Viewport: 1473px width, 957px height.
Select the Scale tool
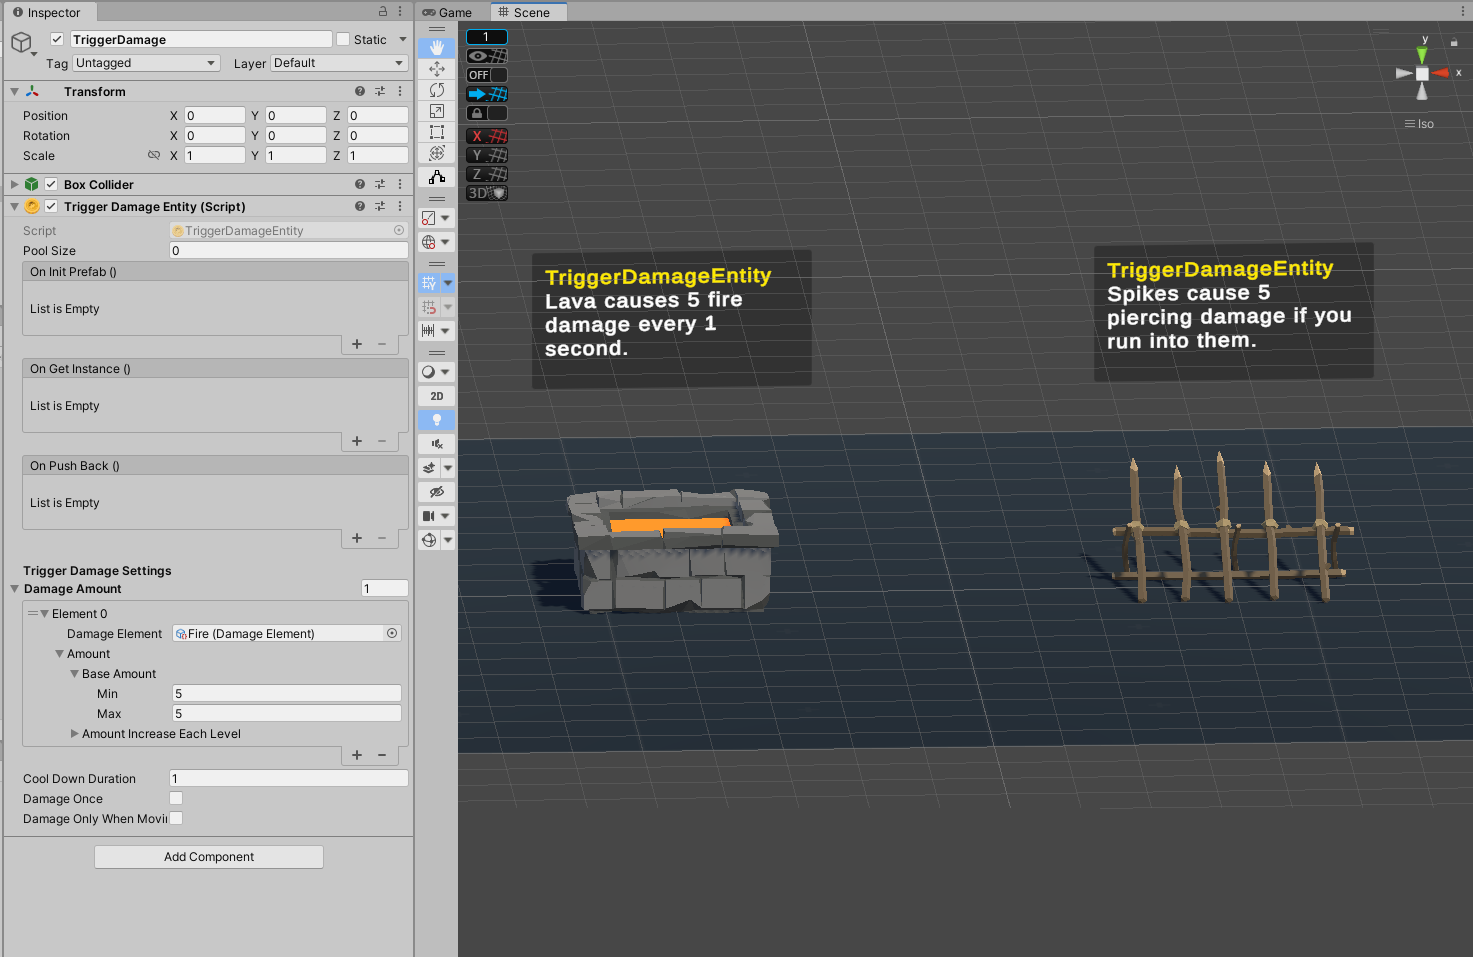pos(437,111)
